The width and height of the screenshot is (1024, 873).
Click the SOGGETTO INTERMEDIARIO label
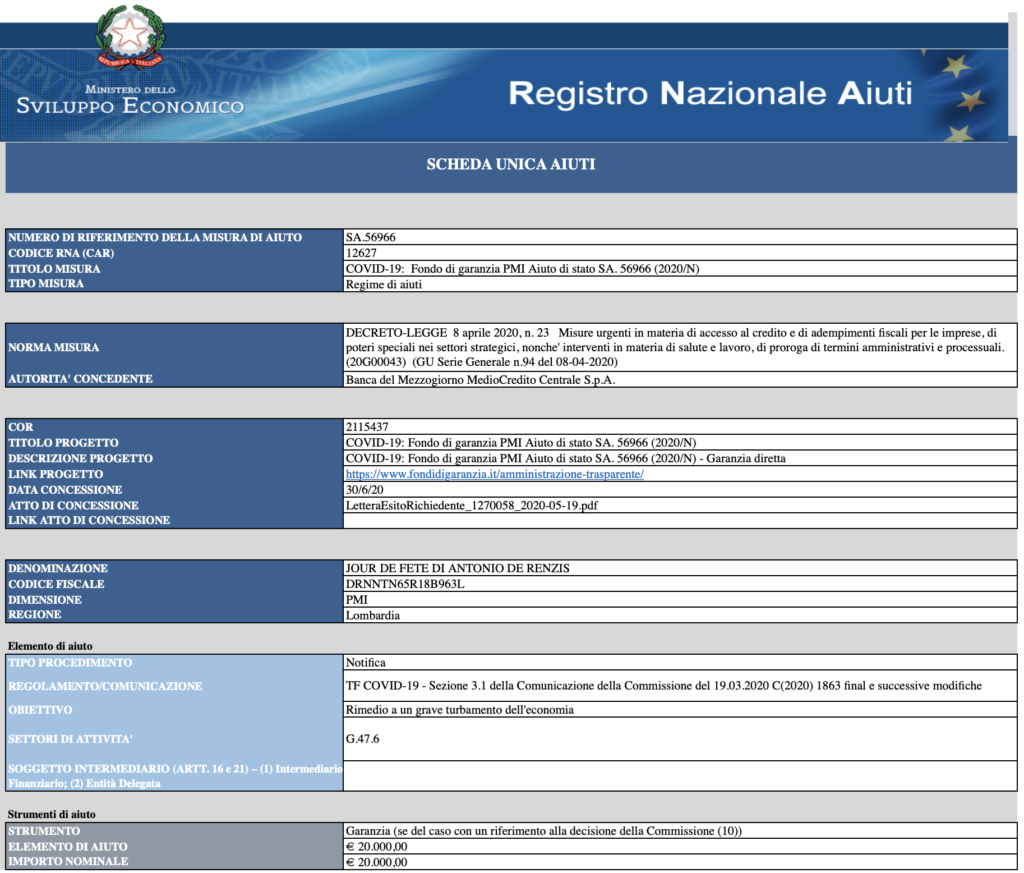[x=175, y=776]
